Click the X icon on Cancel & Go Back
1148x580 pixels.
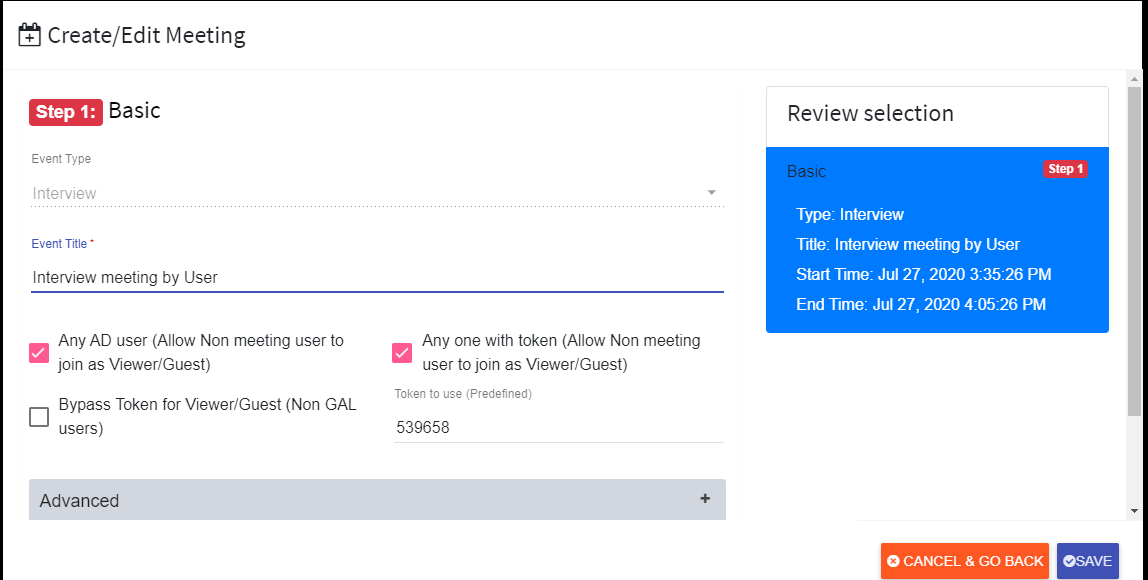pos(893,561)
